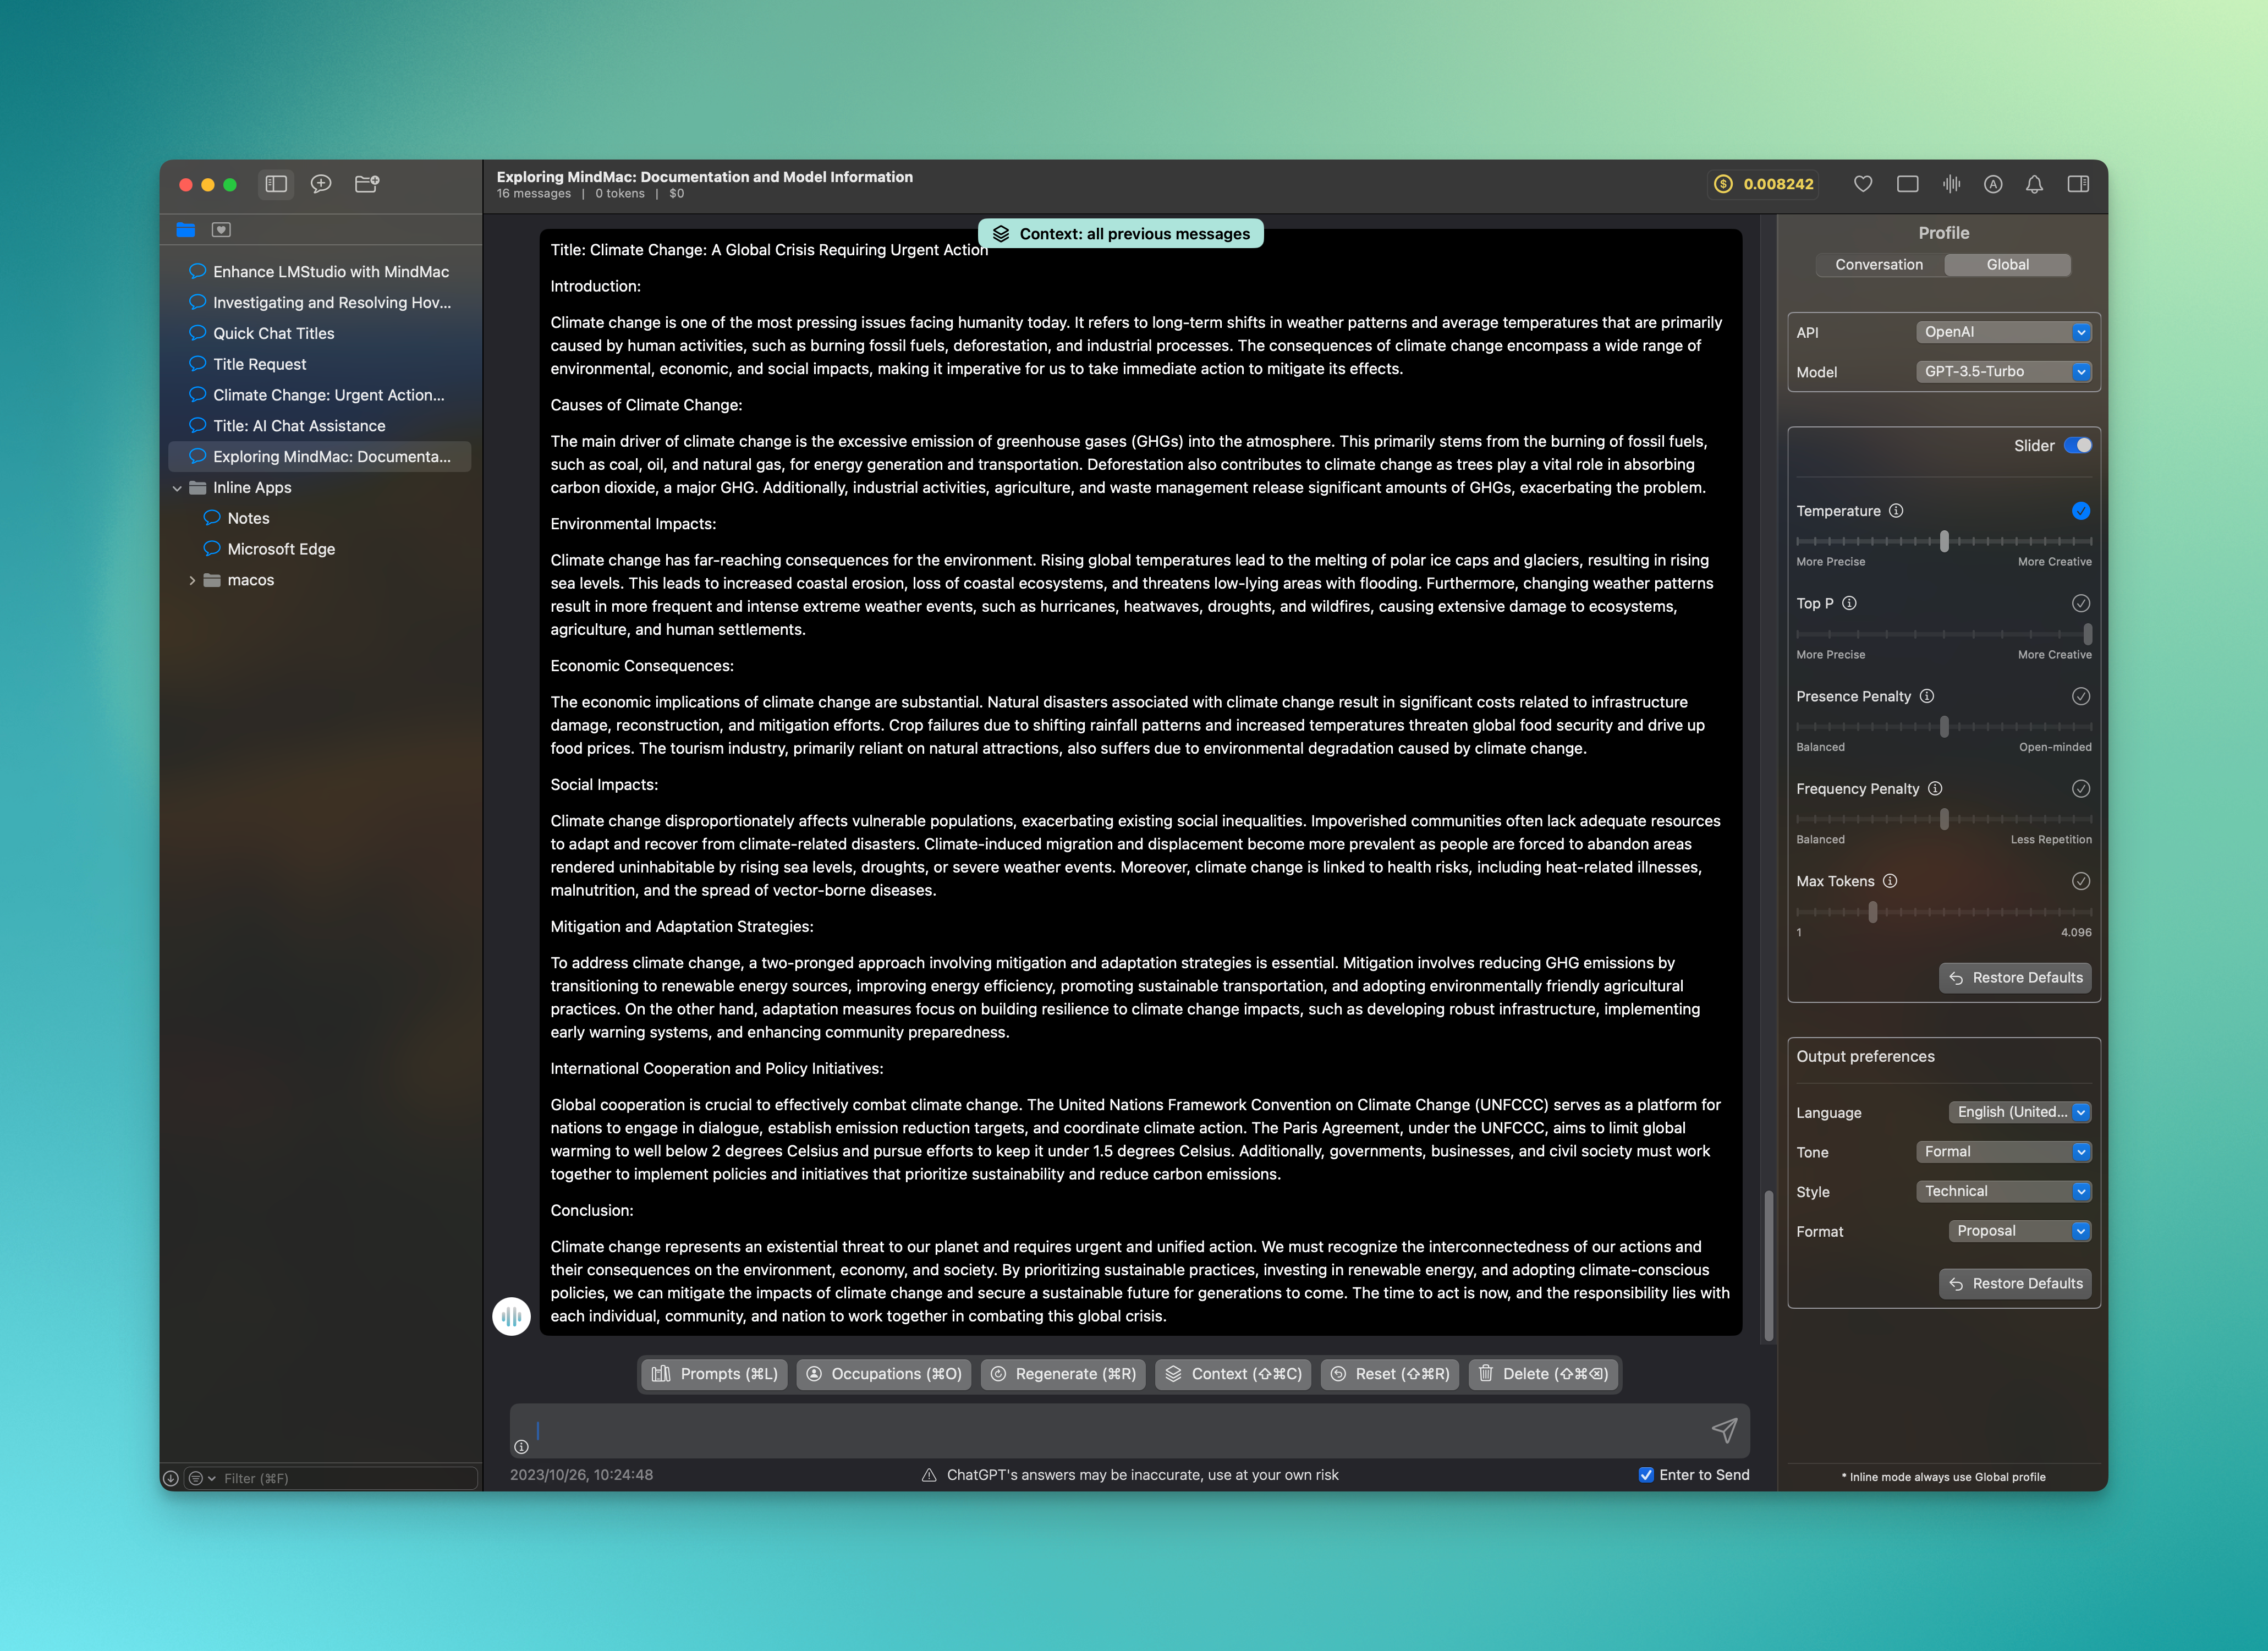Enable the Top P parameter checkmark
The height and width of the screenshot is (1651, 2268).
(x=2081, y=603)
